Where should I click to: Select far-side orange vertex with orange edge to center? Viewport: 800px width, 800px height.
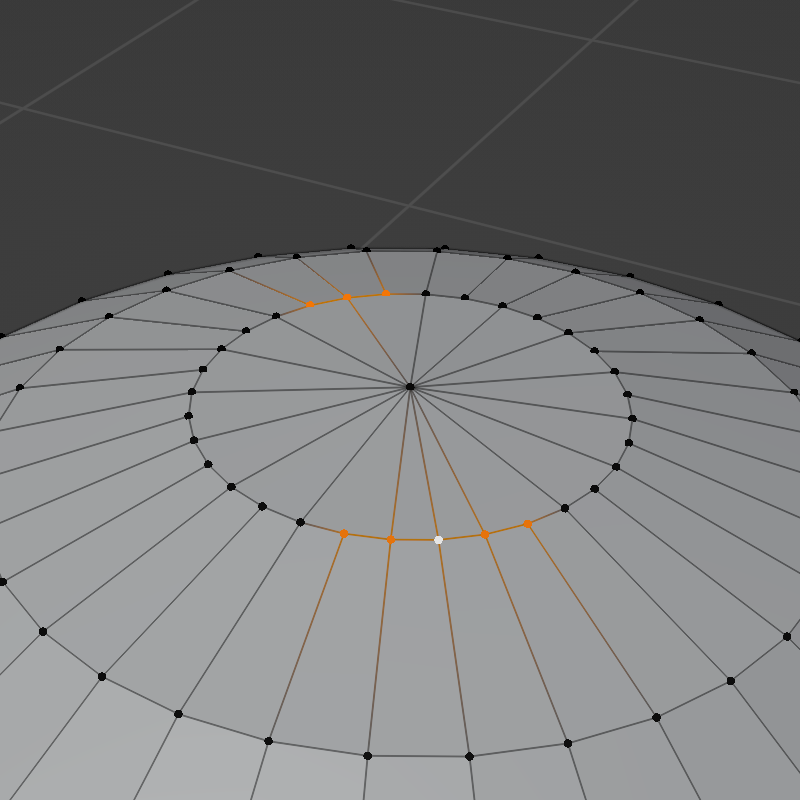tap(347, 297)
